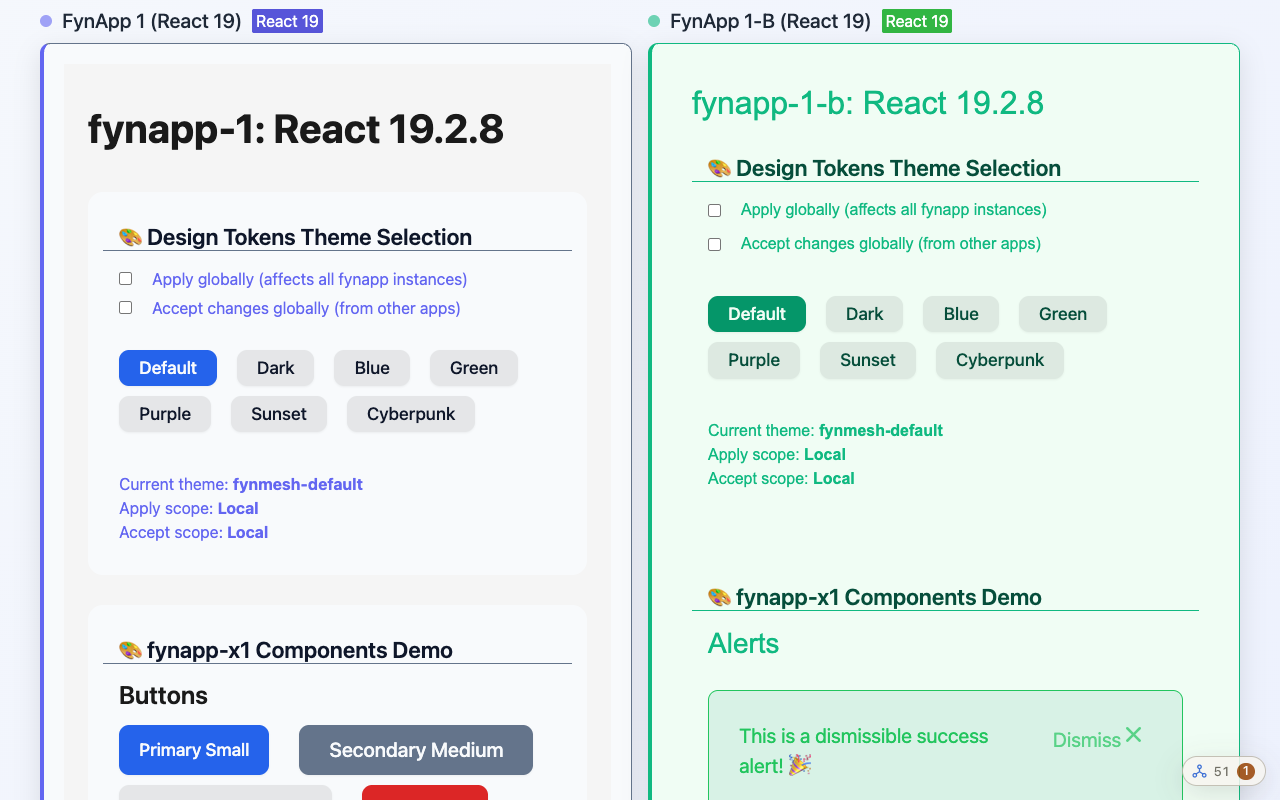Screen dimensions: 1280x800
Task: Click palette icon beside Components Demo in fynapp-1-b
Action: [719, 597]
